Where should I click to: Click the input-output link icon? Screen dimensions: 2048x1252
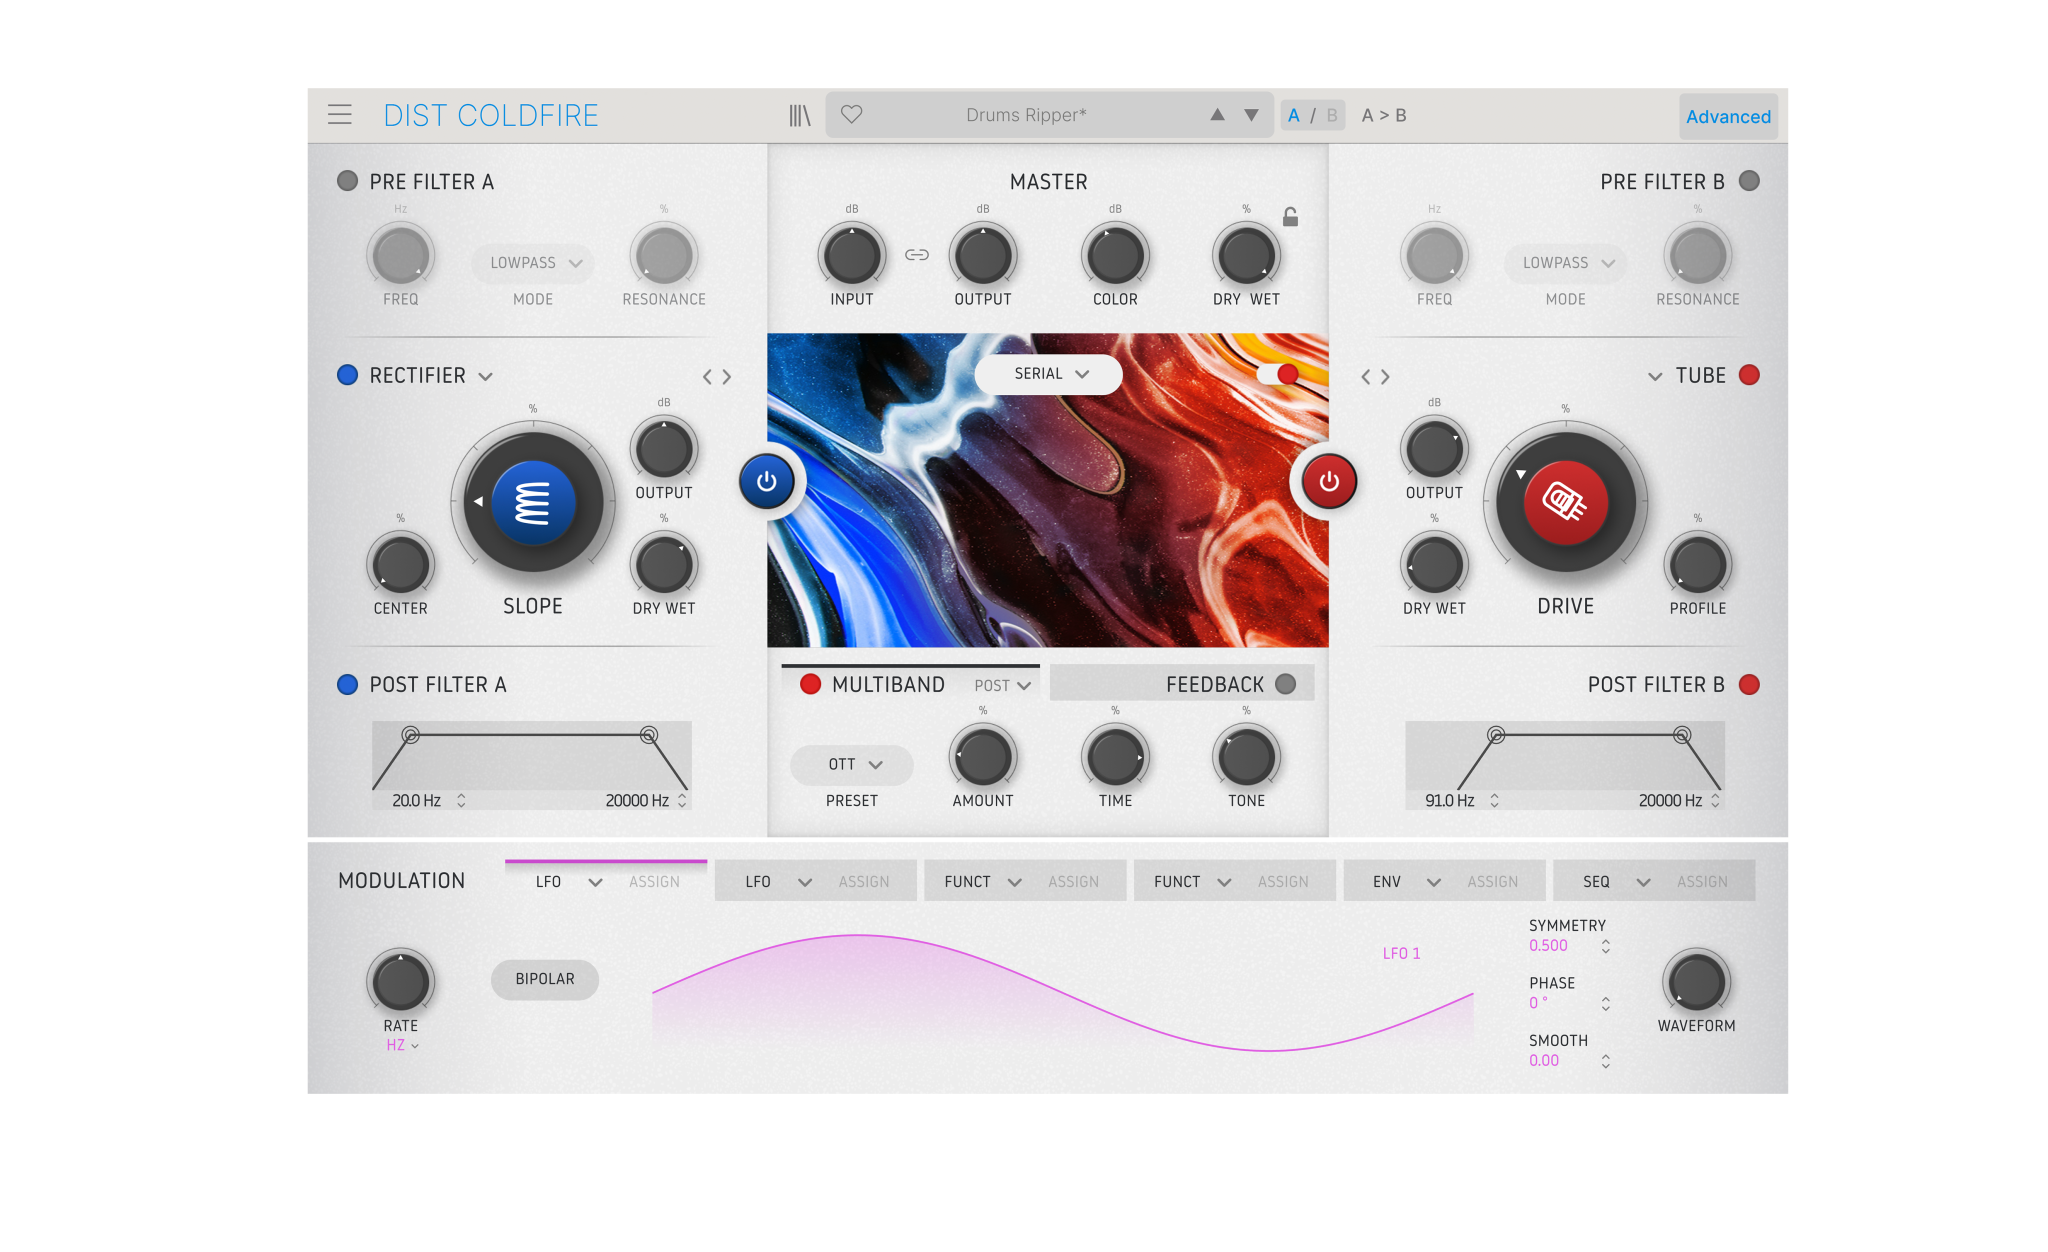[917, 255]
